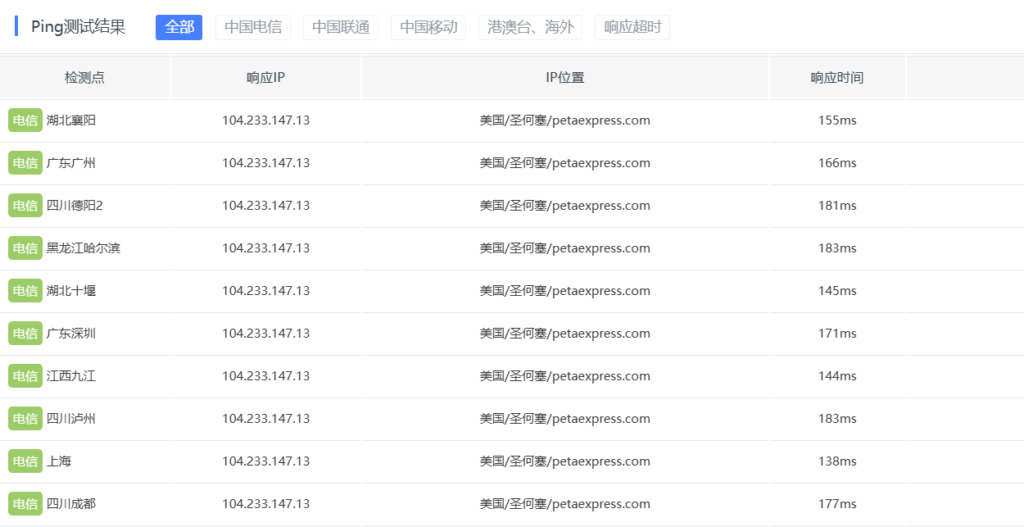Switch to the 响应超时 filter tab

[632, 27]
